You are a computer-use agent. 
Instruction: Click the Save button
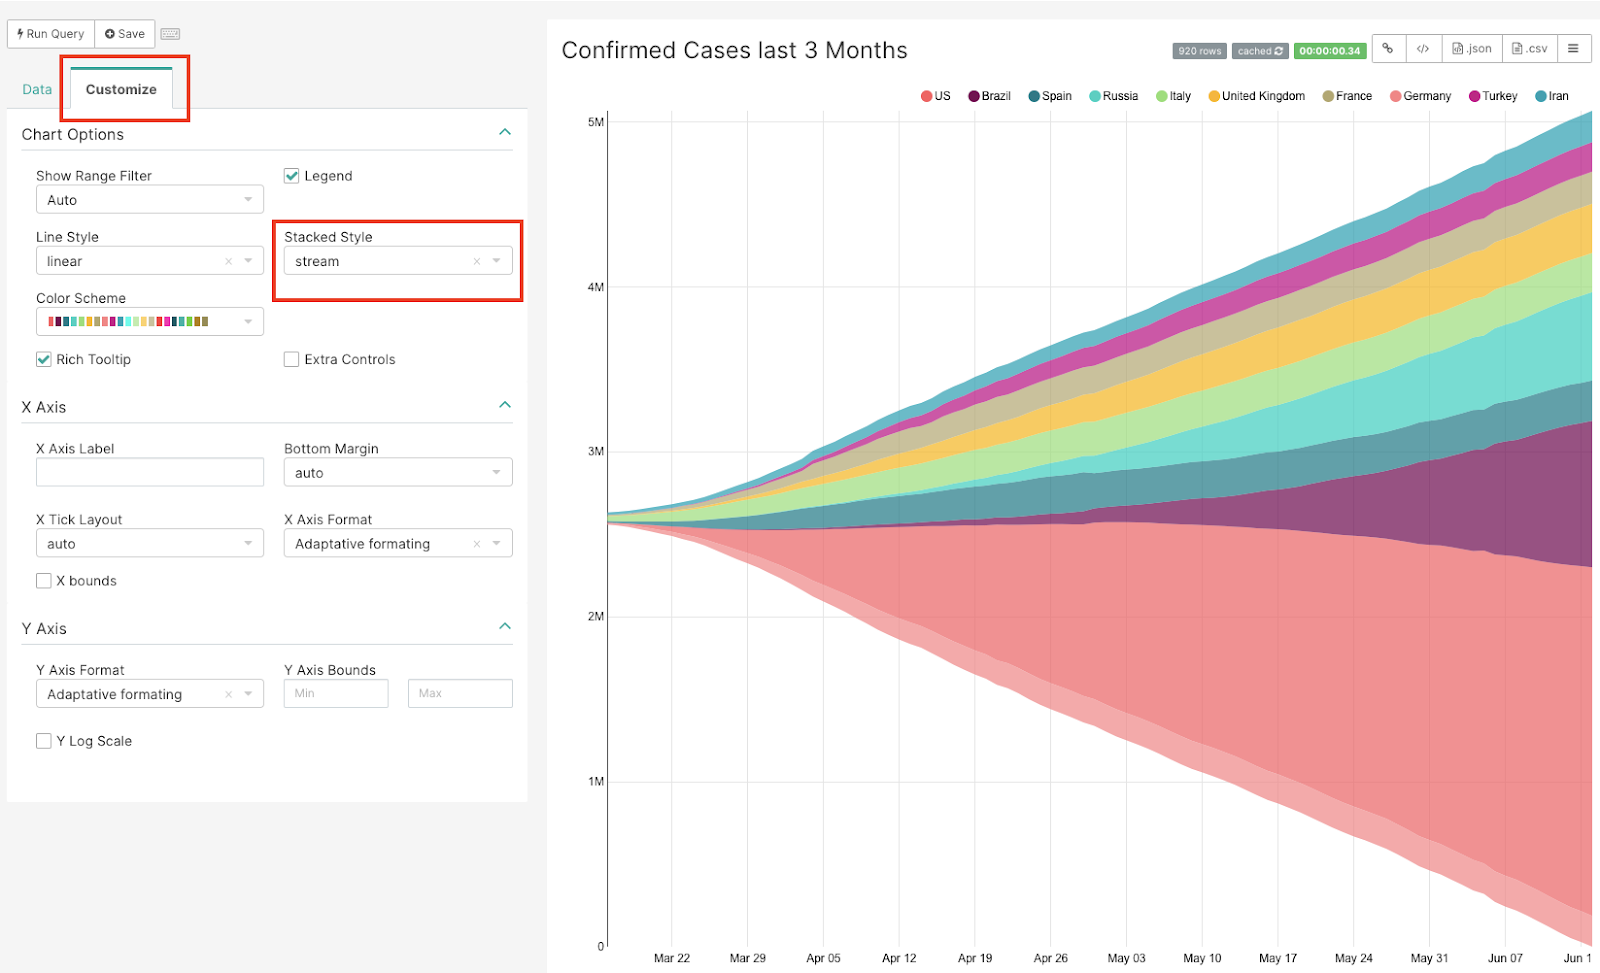pos(125,34)
